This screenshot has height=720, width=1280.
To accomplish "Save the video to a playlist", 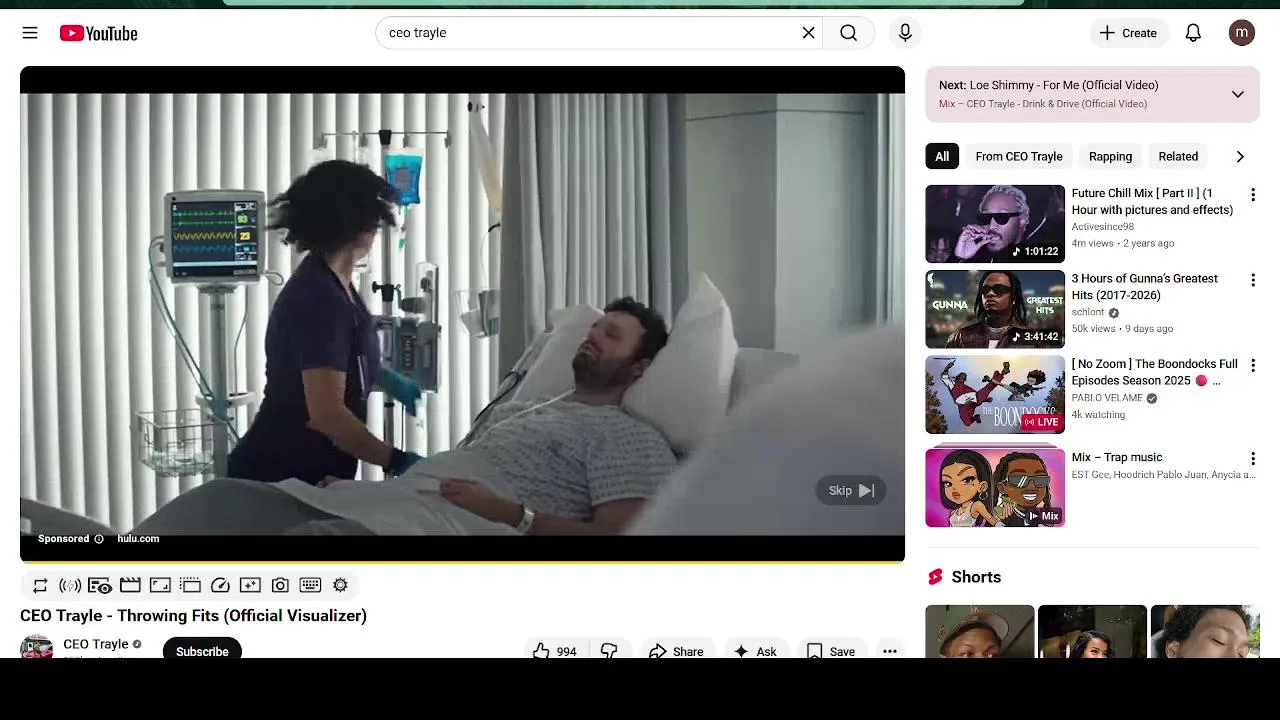I will coord(831,650).
